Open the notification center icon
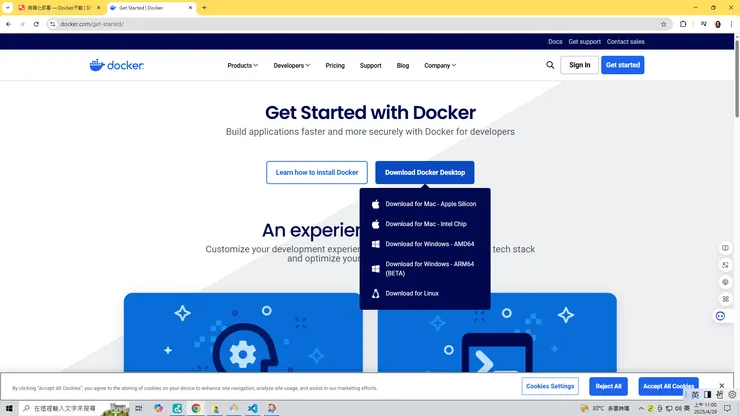The image size is (740, 416). tap(728, 408)
